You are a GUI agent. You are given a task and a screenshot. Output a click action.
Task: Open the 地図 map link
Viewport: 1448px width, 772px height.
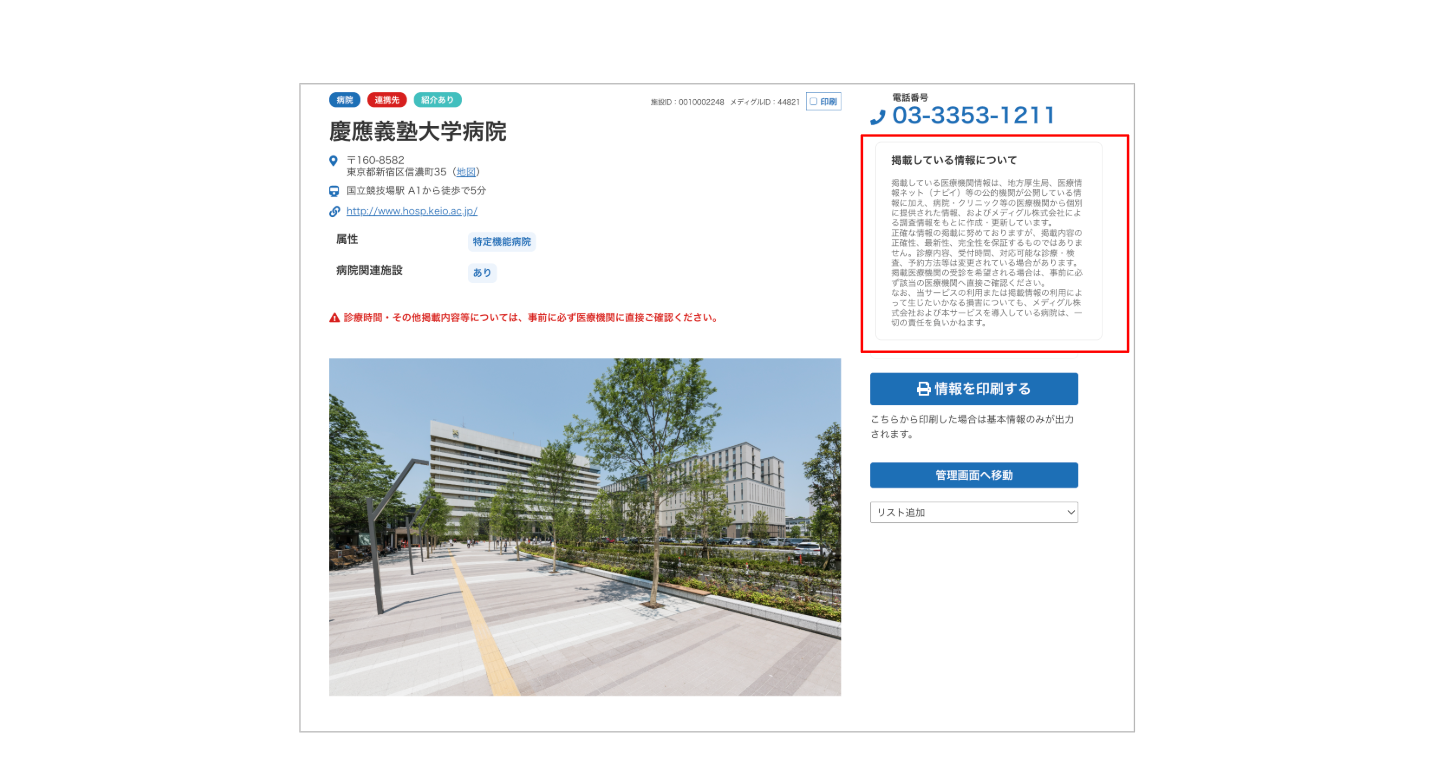coord(465,172)
